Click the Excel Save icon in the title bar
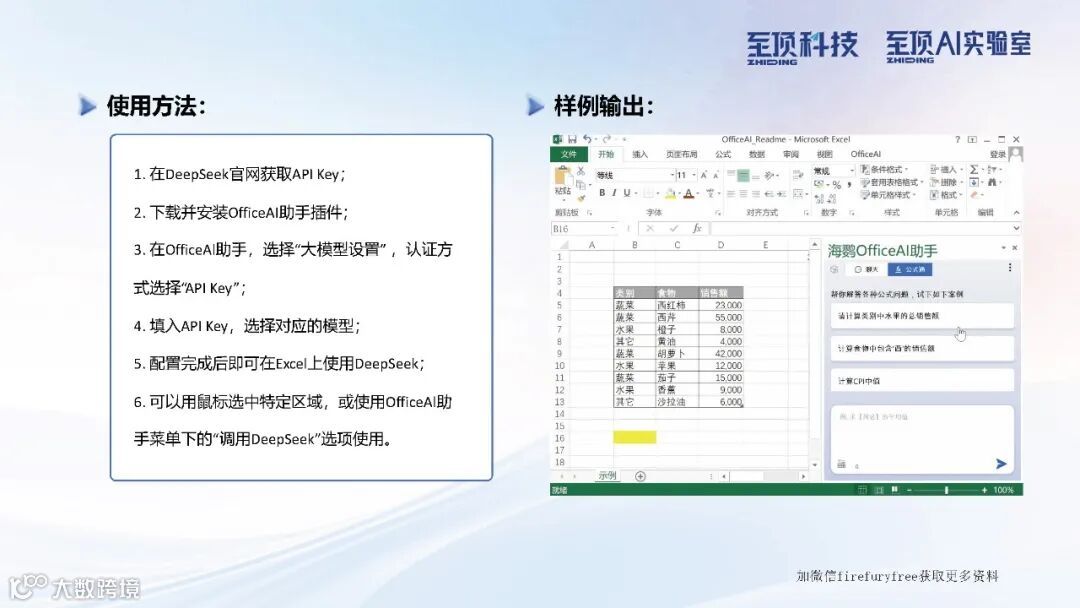This screenshot has height=608, width=1080. tap(572, 139)
